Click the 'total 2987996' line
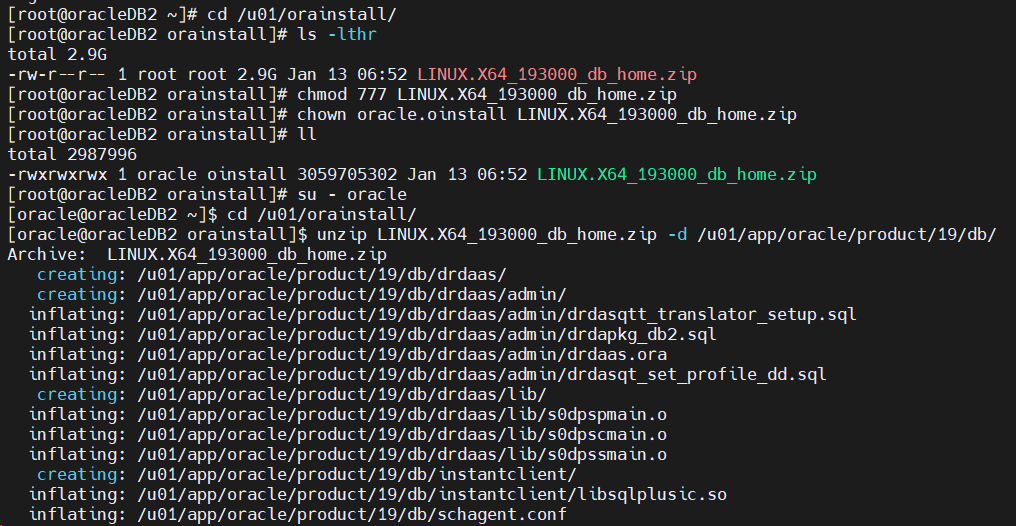Viewport: 1016px width, 526px height. pos(72,154)
